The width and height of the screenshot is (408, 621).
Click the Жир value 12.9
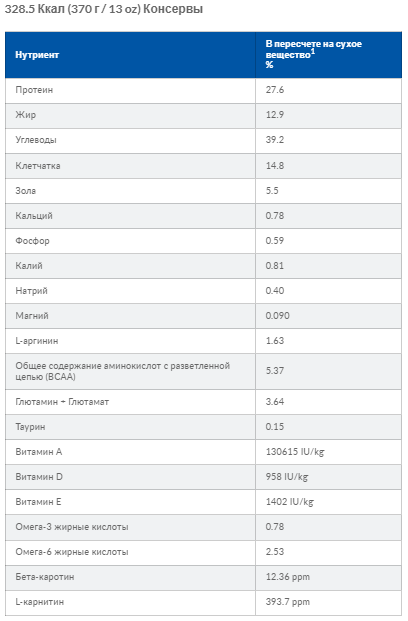tap(275, 115)
